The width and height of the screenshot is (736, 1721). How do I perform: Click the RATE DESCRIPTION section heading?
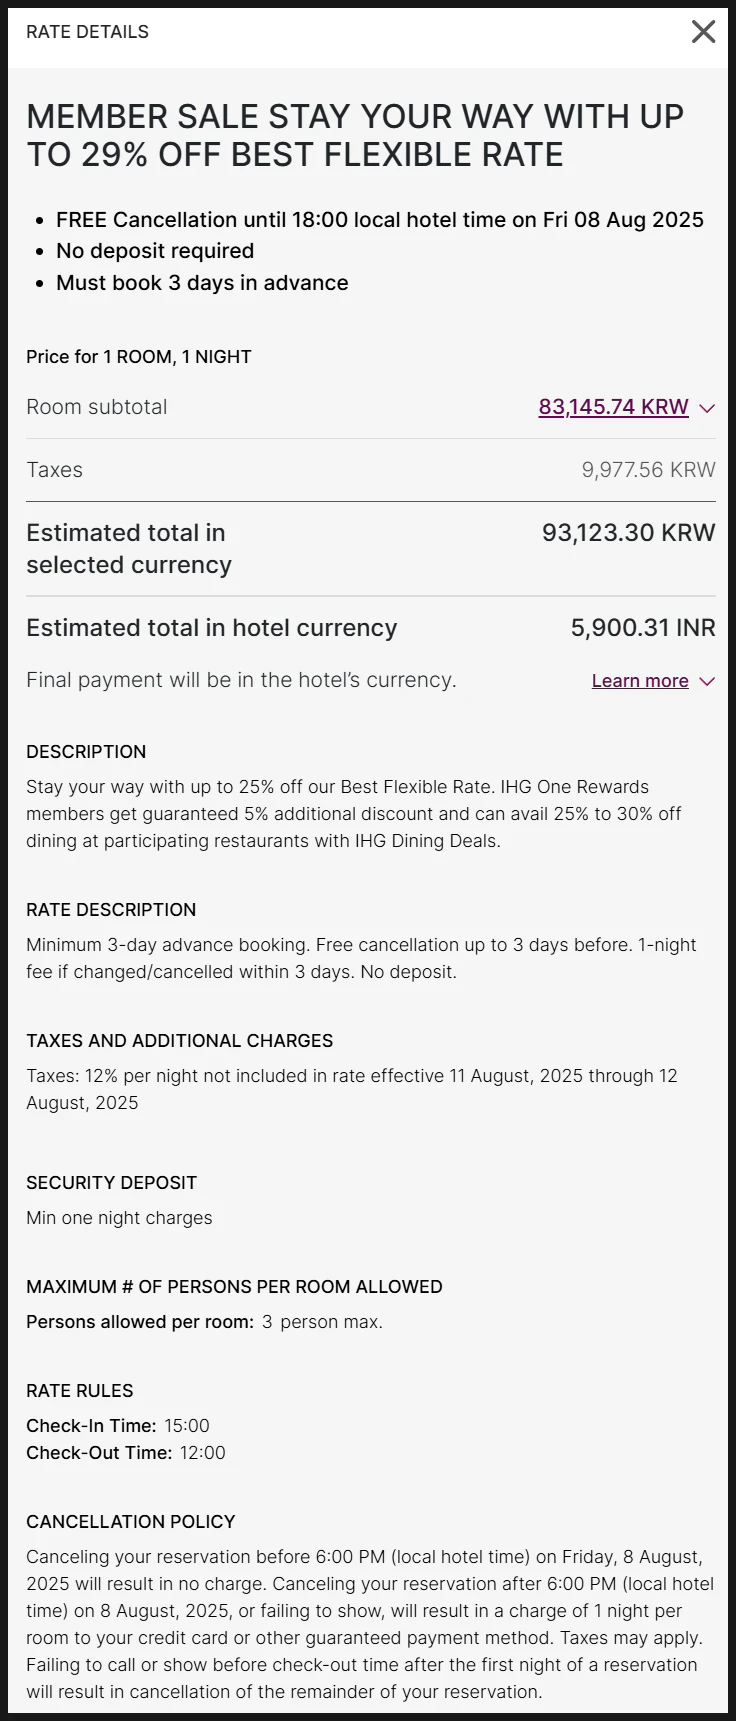[x=111, y=910]
